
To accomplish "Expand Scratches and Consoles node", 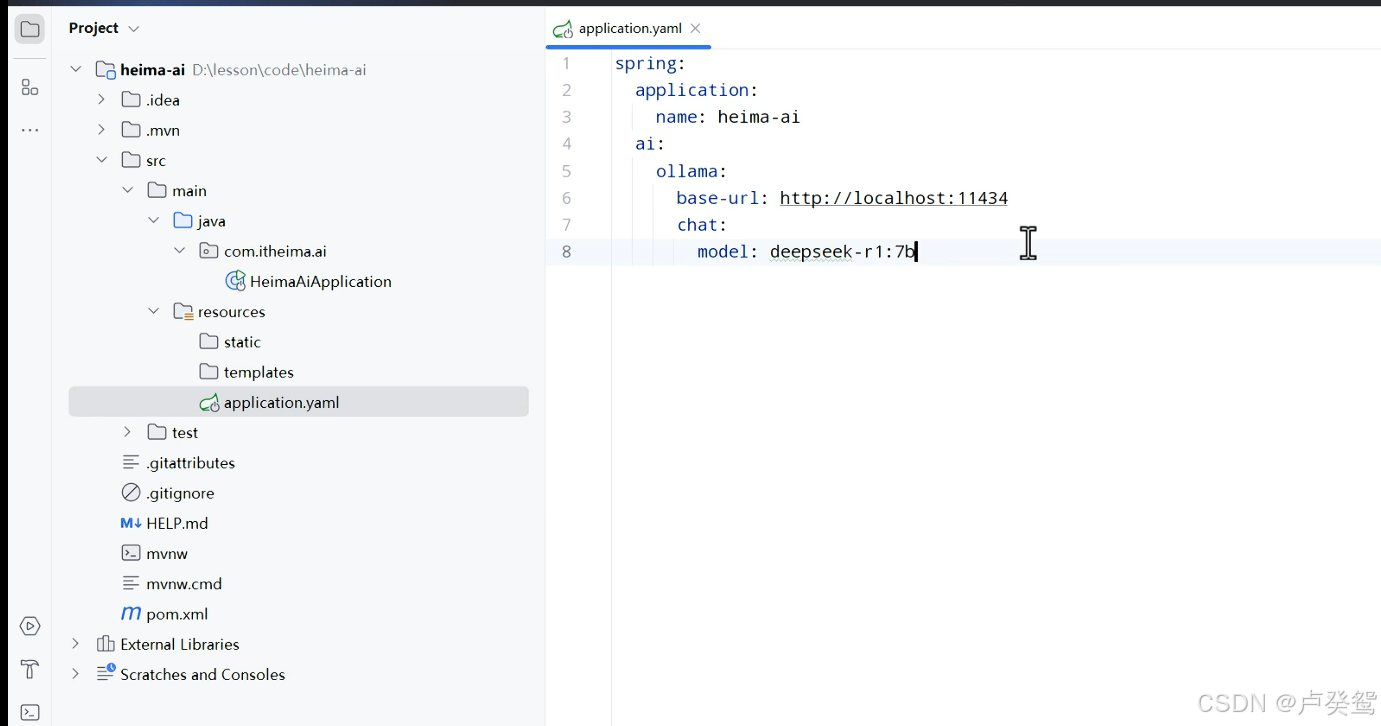I will [x=76, y=674].
